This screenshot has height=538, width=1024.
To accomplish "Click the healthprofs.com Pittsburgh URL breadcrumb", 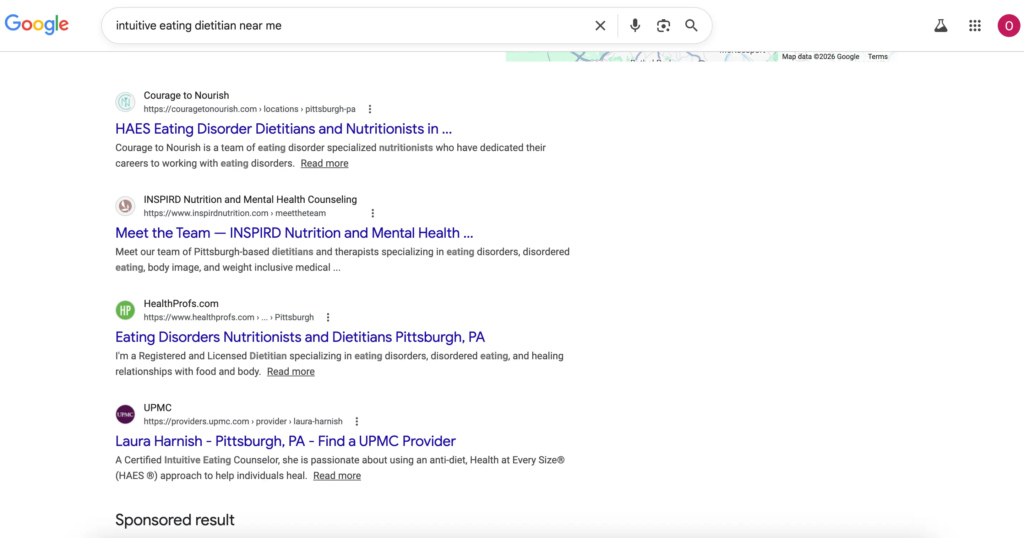I will [229, 317].
